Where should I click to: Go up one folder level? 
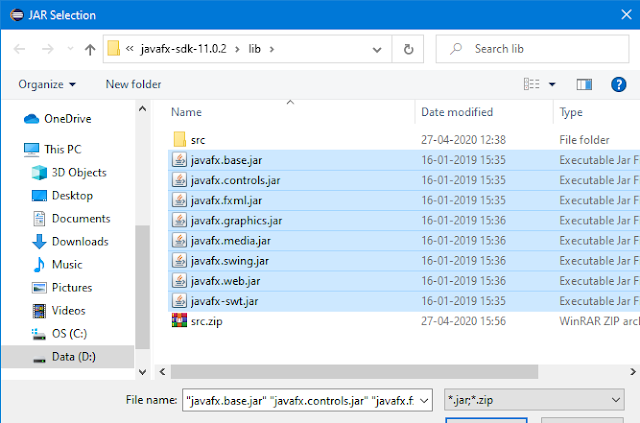coord(90,49)
